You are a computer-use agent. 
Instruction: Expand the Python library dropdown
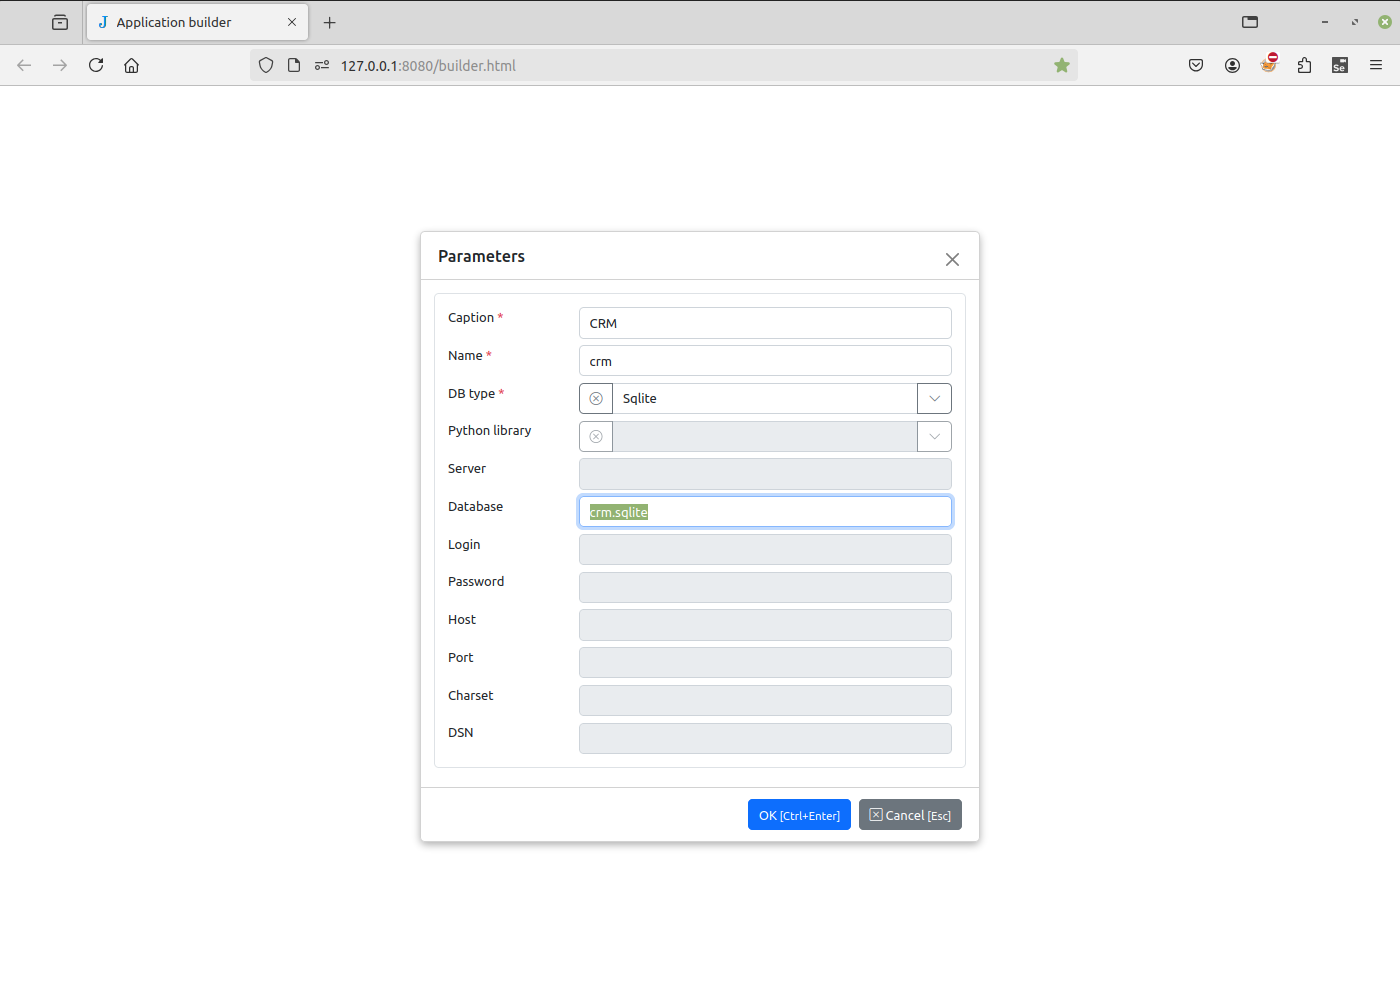coord(934,437)
